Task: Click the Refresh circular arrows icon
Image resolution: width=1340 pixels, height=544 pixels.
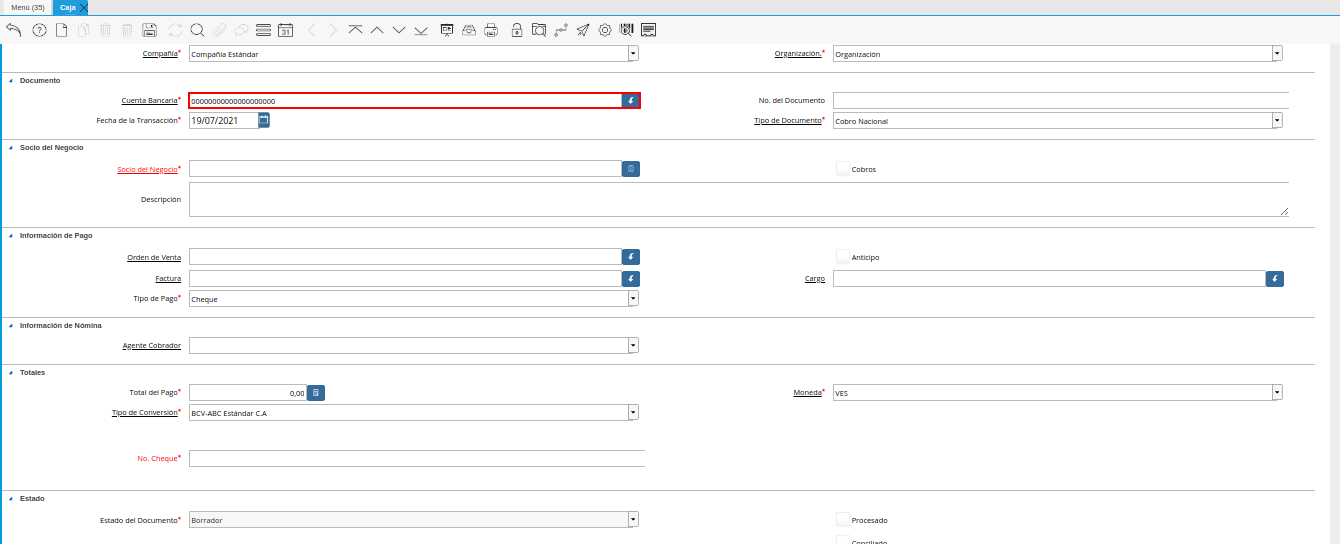Action: [175, 30]
